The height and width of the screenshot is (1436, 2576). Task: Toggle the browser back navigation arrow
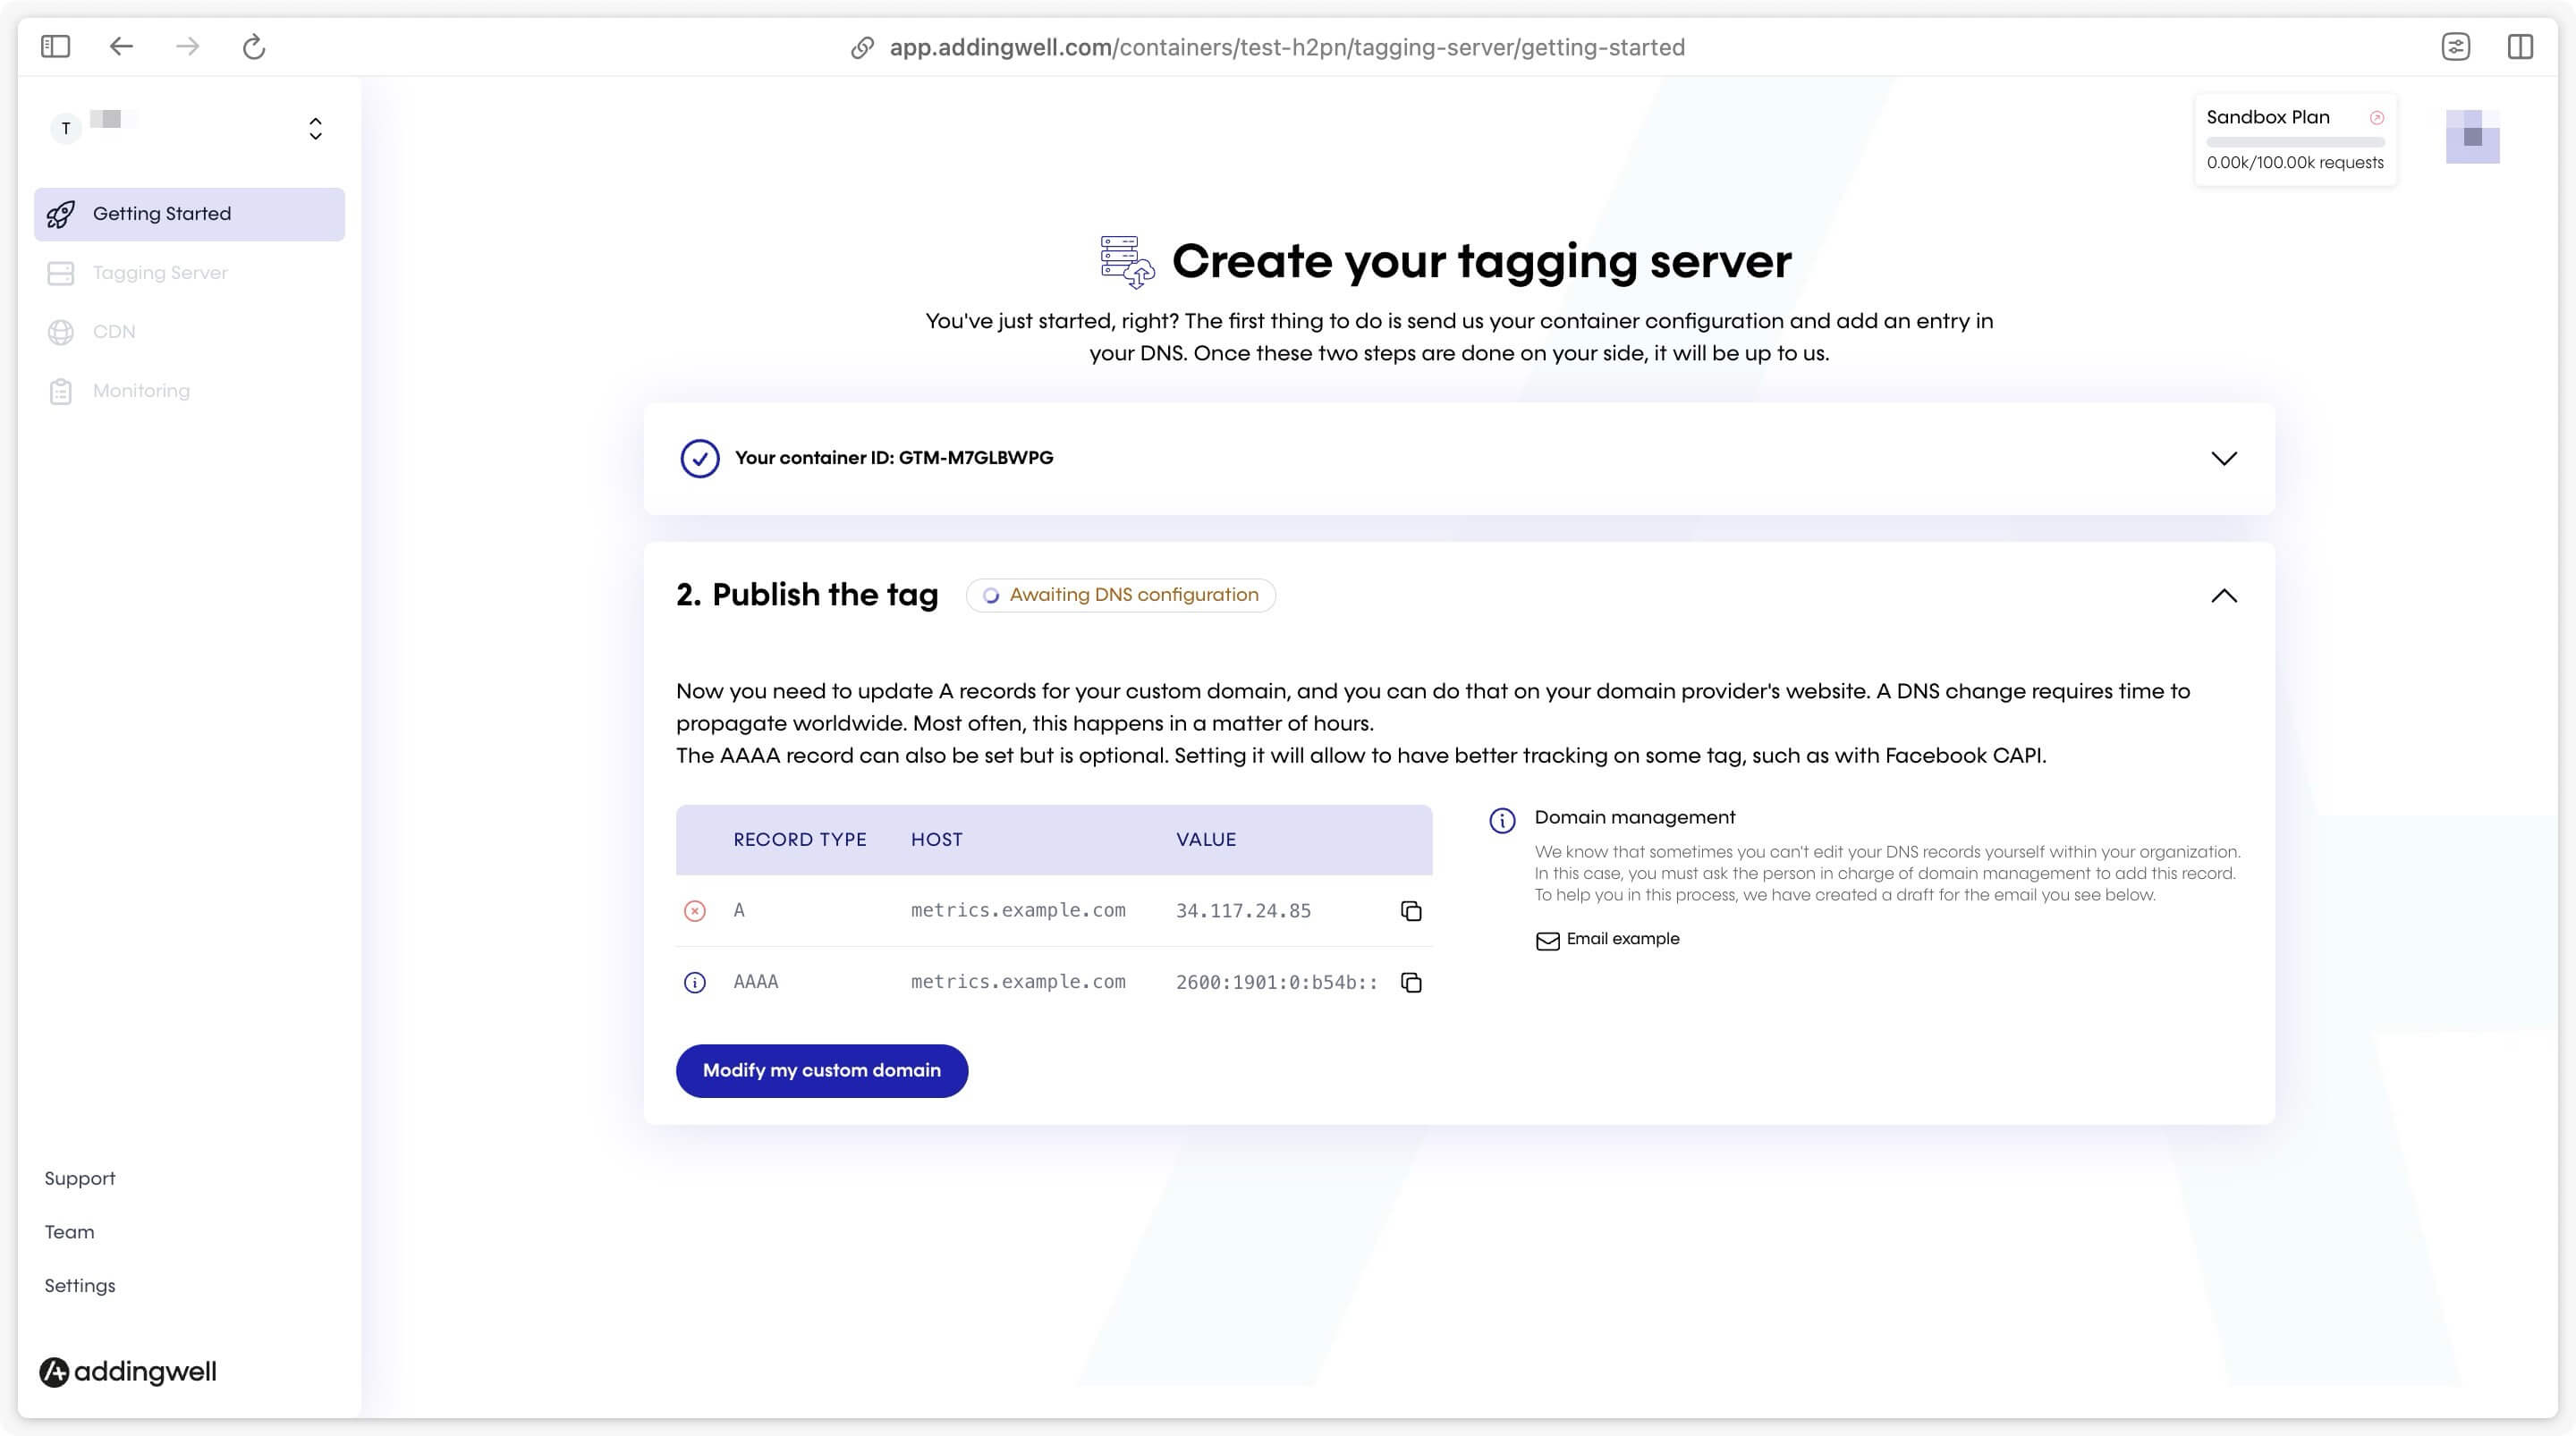[x=120, y=46]
